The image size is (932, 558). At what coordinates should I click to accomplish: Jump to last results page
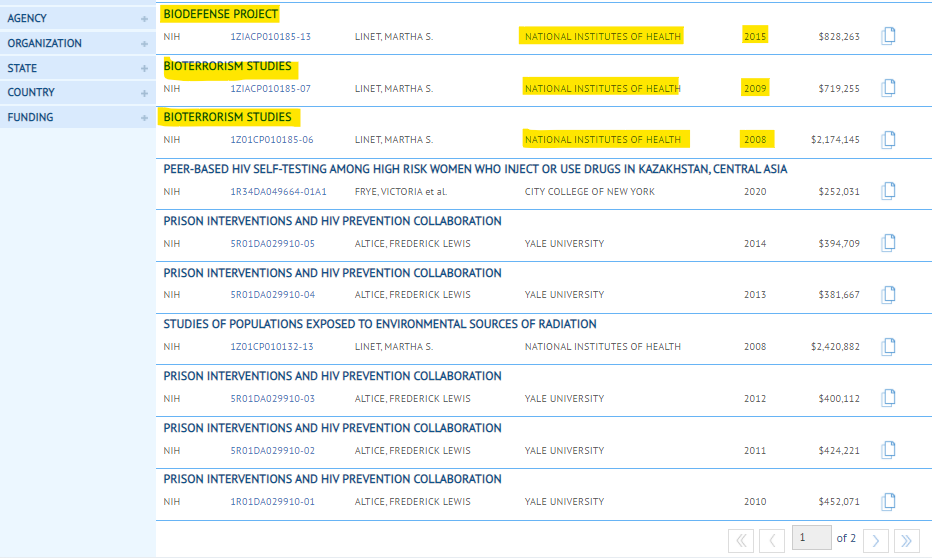[x=906, y=540]
